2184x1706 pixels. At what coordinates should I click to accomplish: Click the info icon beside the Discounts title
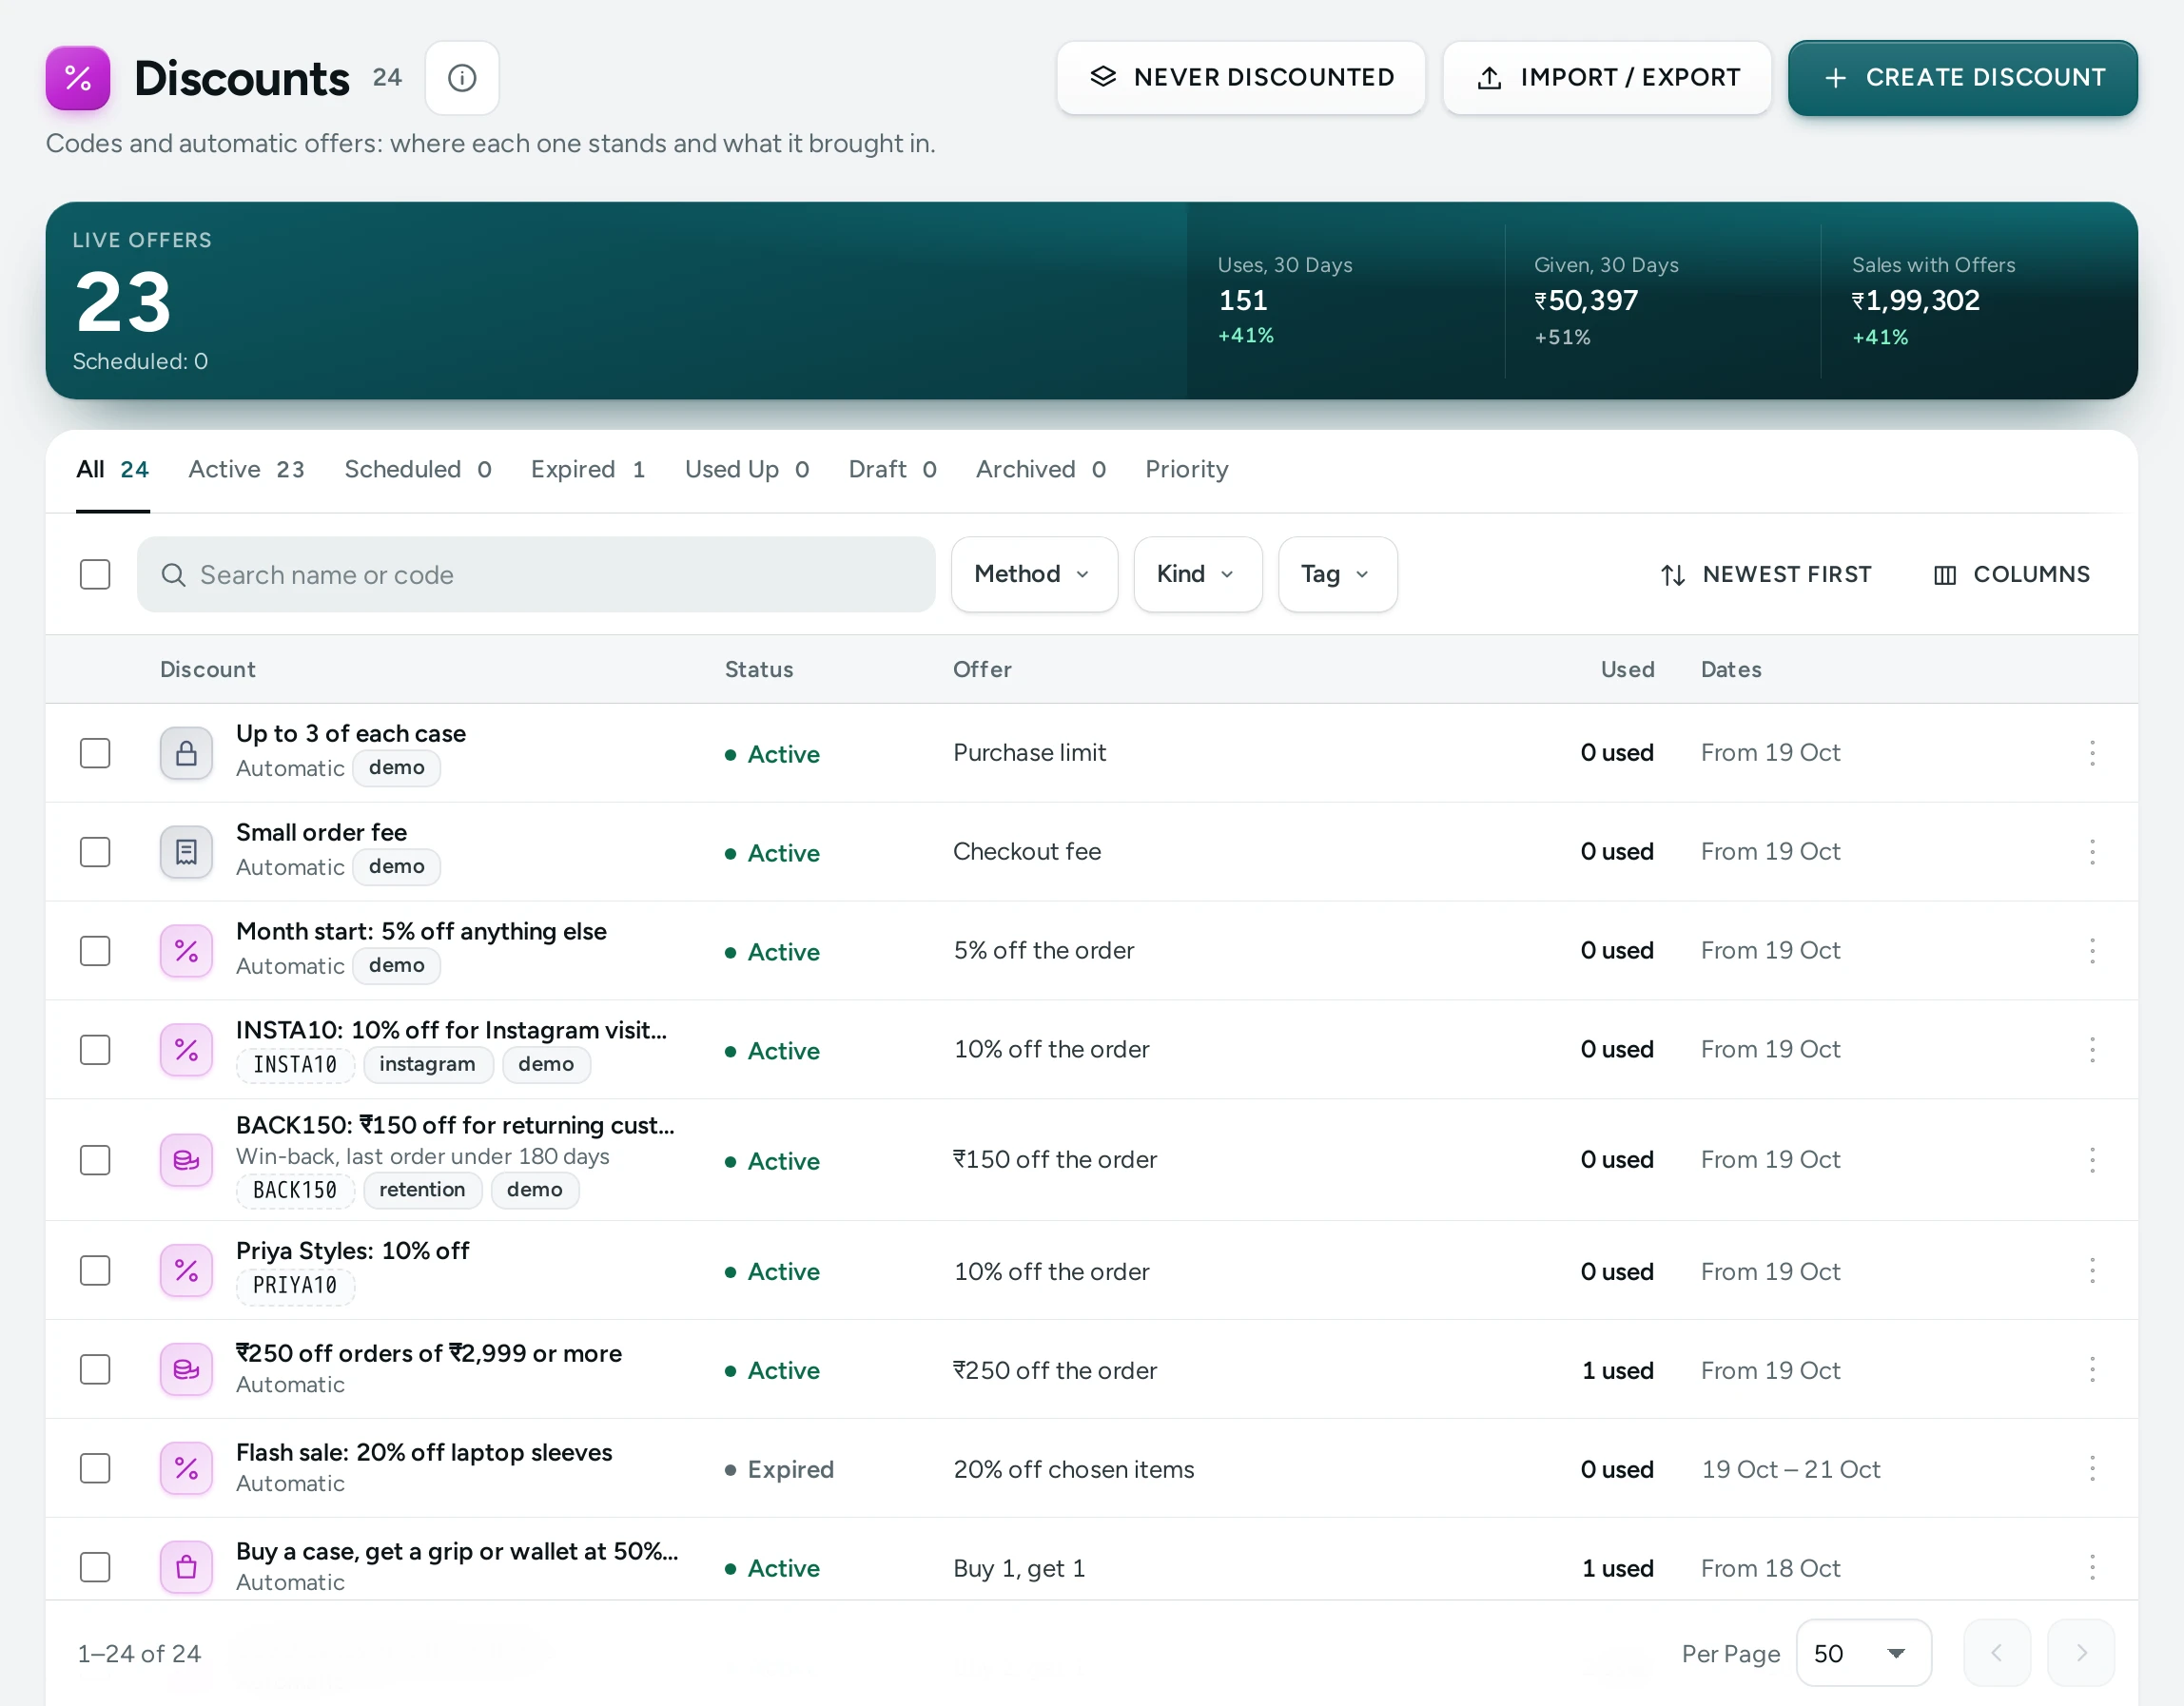pyautogui.click(x=462, y=78)
